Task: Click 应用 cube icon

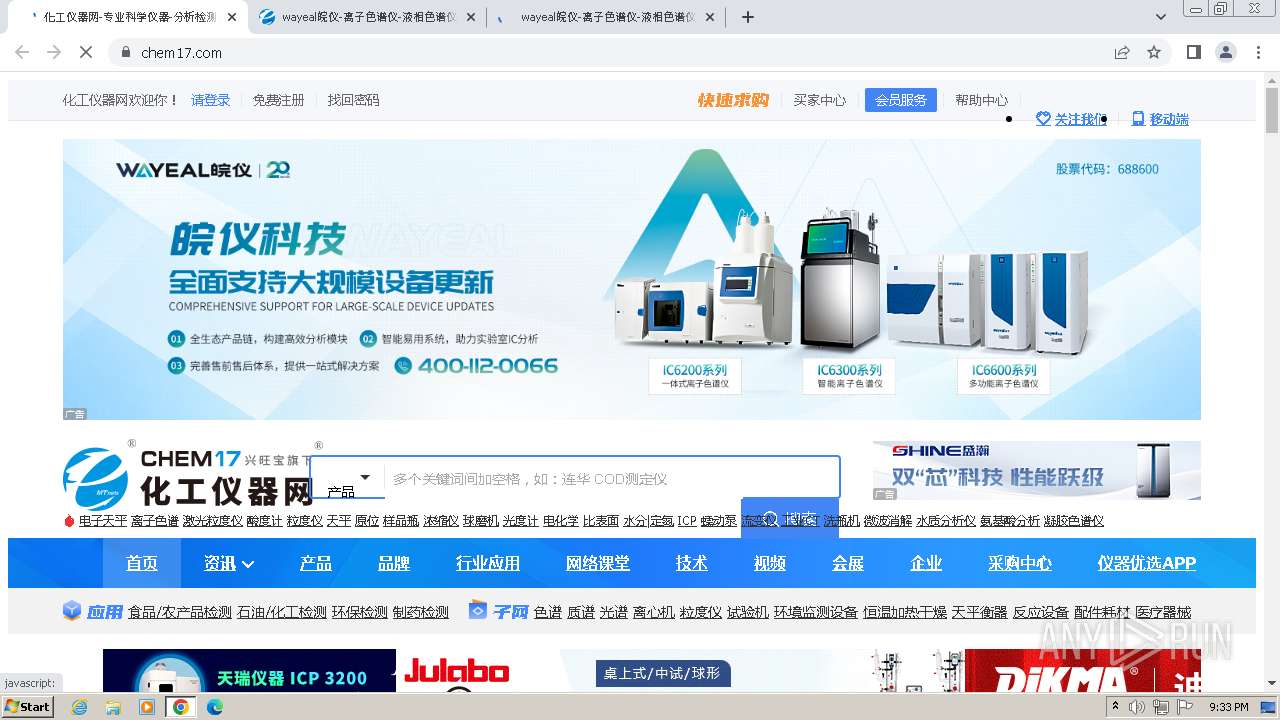Action: [72, 611]
